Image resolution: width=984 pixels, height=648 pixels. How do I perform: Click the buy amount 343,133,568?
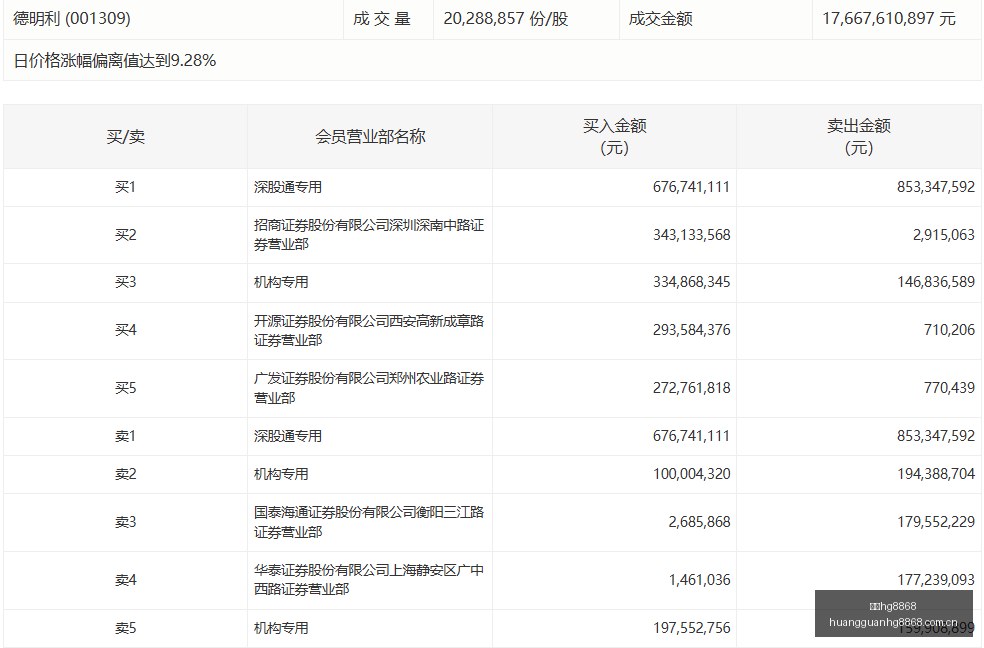691,235
